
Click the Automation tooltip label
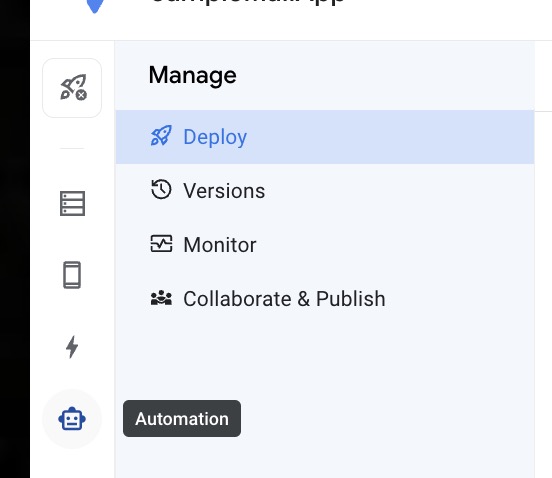pos(182,419)
